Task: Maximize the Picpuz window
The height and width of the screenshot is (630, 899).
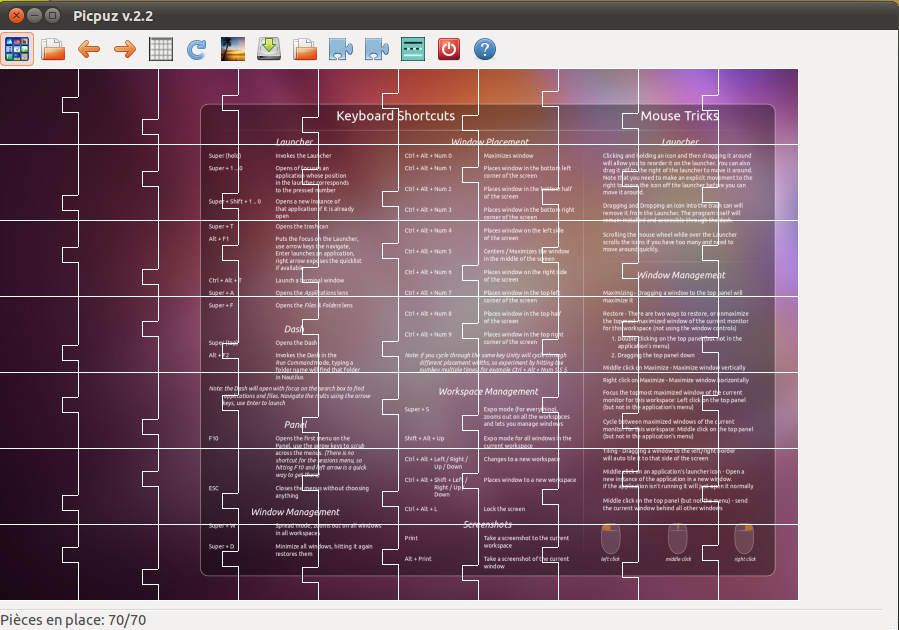Action: [x=52, y=15]
